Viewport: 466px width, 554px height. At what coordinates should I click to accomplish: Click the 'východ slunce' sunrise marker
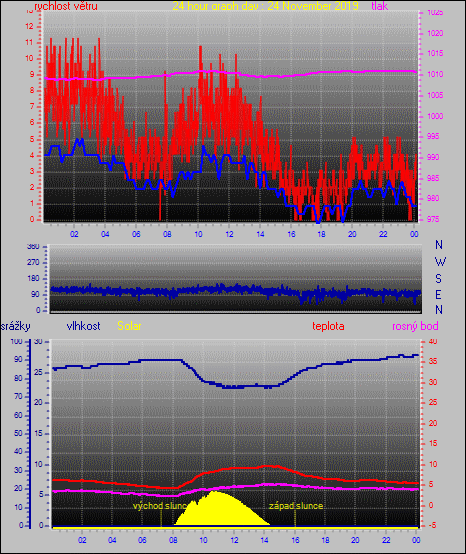pyautogui.click(x=159, y=506)
